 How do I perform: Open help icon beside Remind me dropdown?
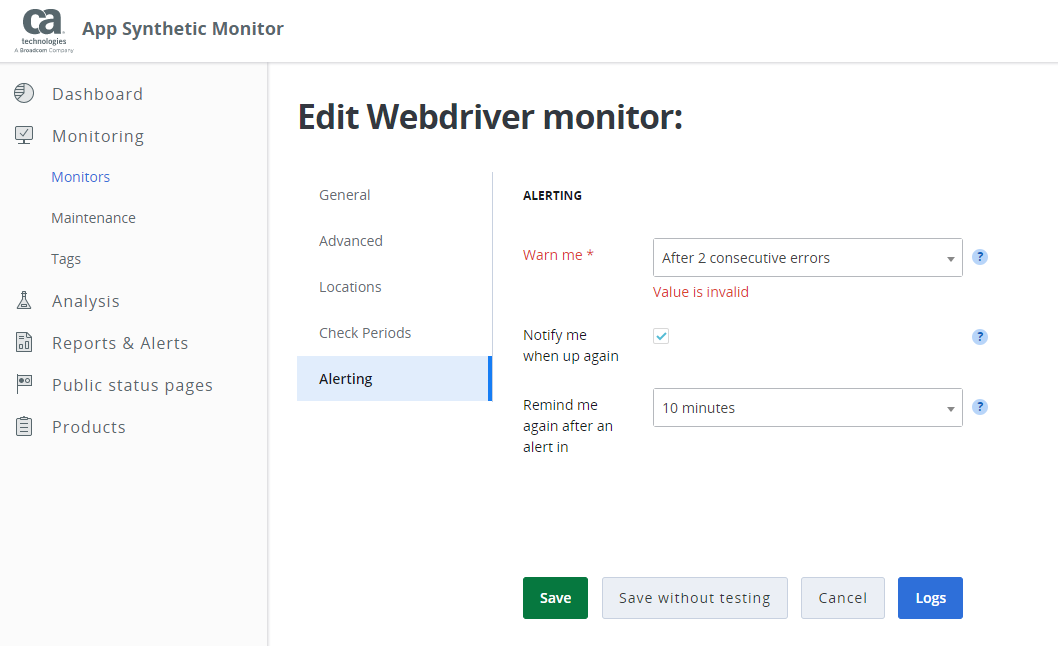(x=980, y=407)
